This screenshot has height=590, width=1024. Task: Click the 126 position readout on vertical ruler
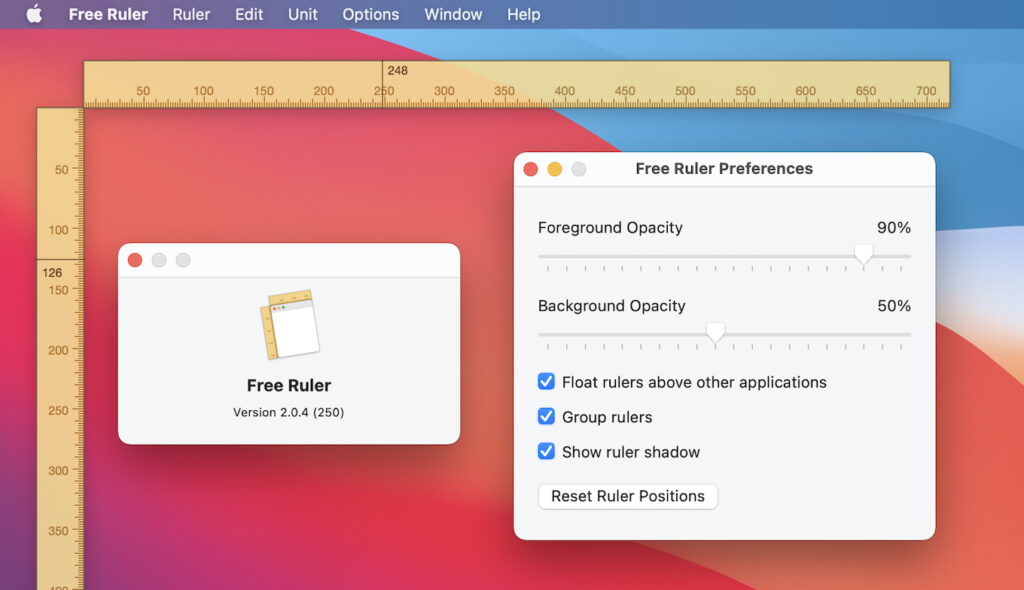click(x=52, y=272)
